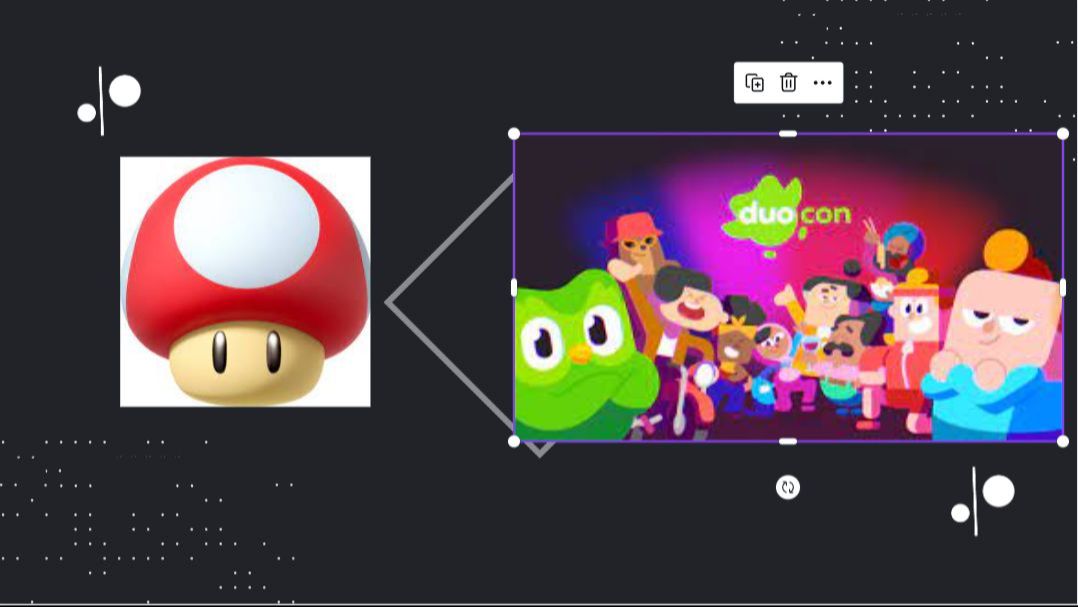This screenshot has height=607, width=1078.
Task: Click the top-left corner resize handle
Action: point(514,133)
